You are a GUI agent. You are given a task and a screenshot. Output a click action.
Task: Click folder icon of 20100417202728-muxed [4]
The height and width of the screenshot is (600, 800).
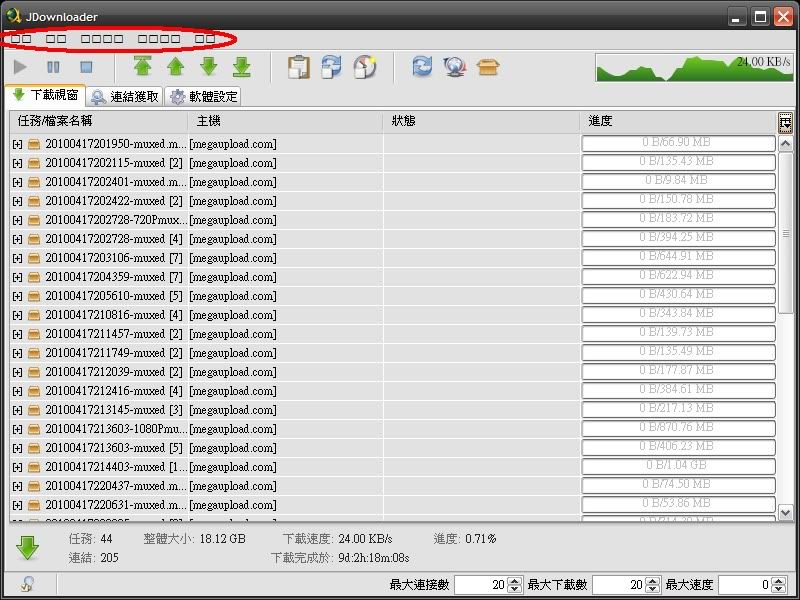tap(34, 239)
